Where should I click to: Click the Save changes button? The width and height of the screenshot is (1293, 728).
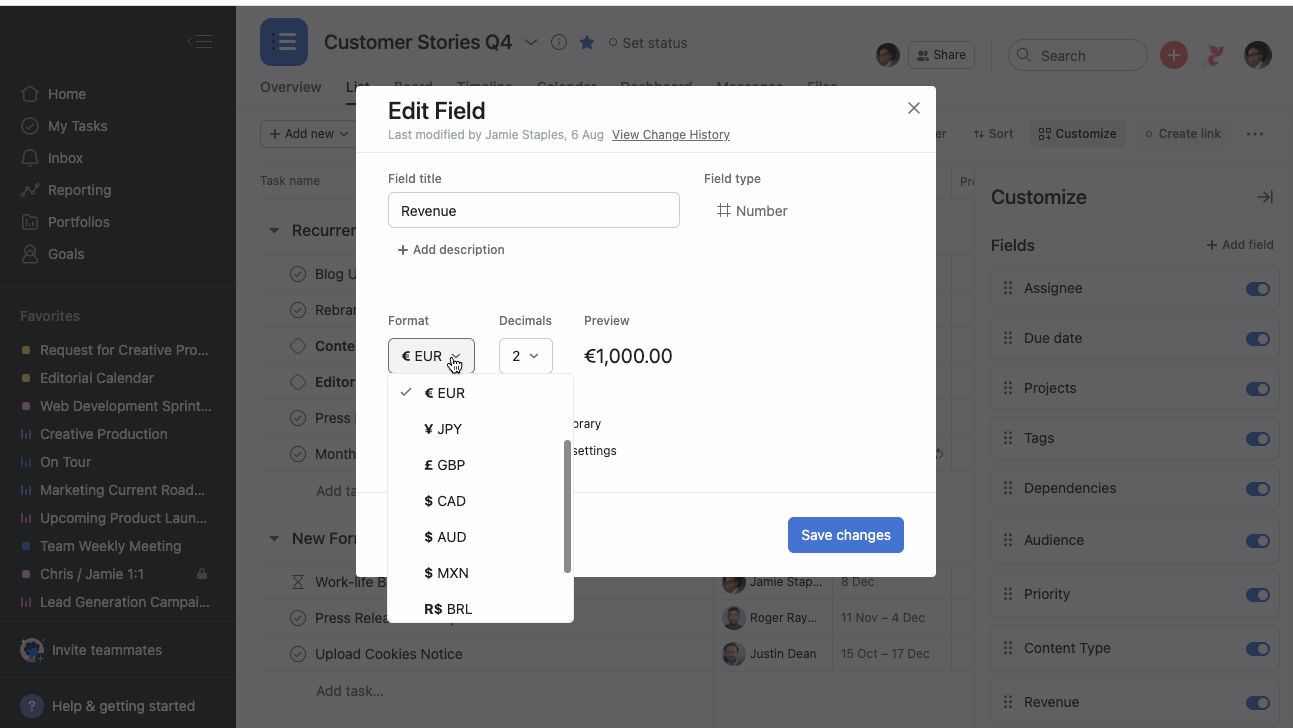(845, 535)
